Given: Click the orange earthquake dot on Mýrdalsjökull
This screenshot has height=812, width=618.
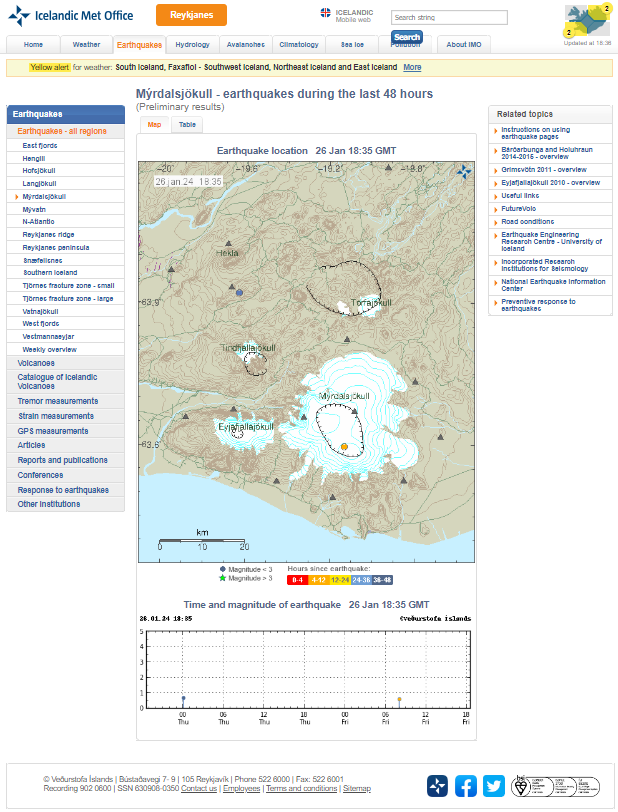Looking at the screenshot, I should pyautogui.click(x=343, y=445).
